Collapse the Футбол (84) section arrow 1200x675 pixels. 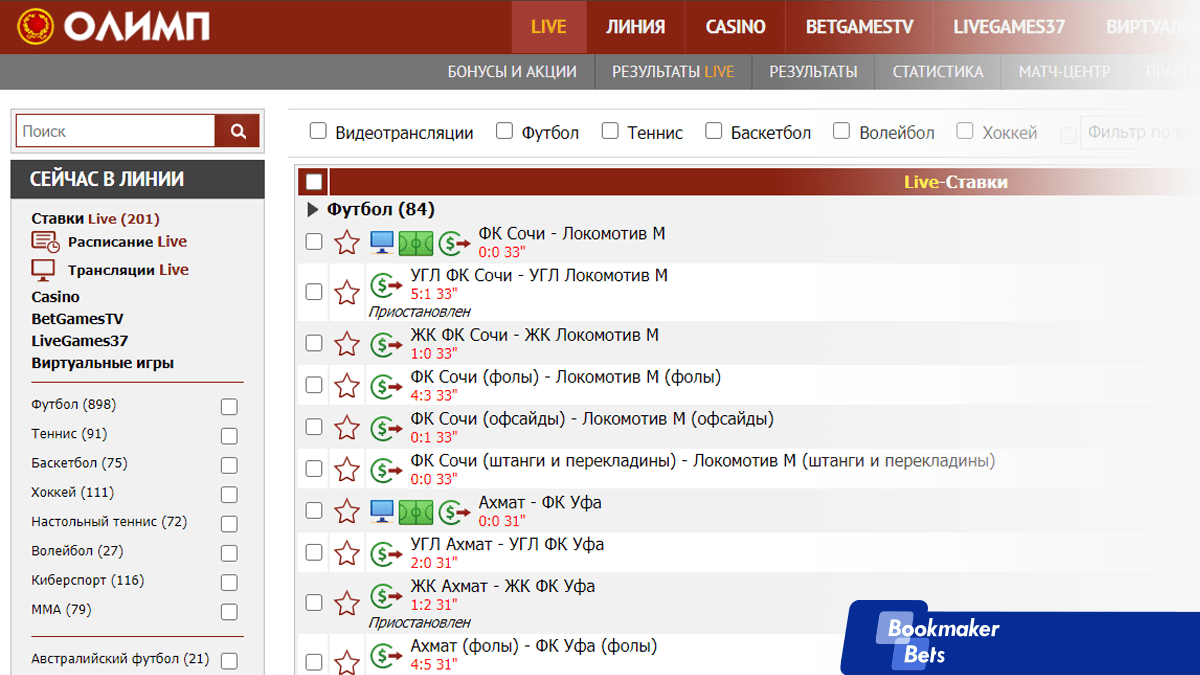tap(312, 210)
